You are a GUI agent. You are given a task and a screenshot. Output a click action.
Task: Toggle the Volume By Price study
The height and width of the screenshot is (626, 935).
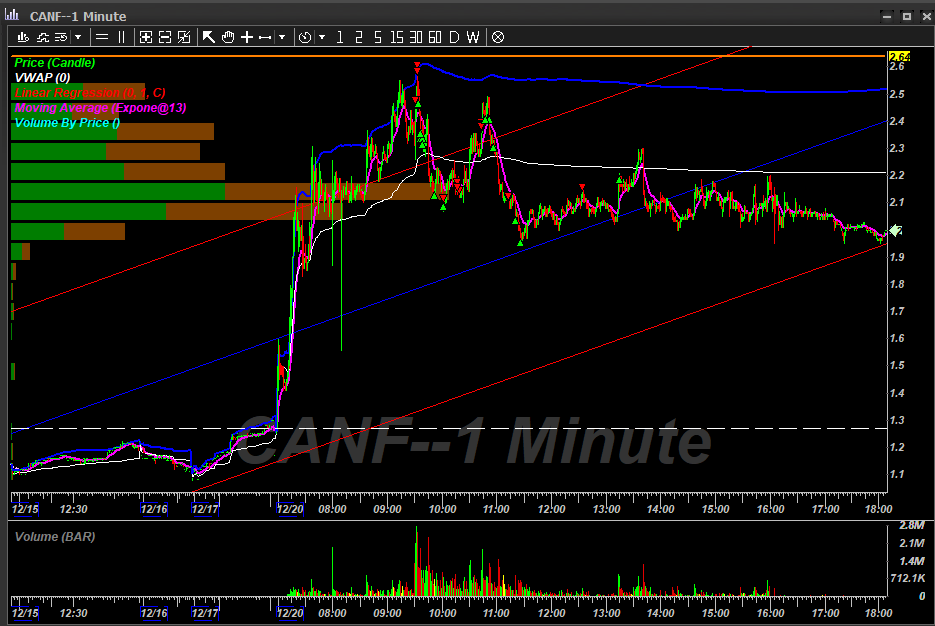point(64,122)
